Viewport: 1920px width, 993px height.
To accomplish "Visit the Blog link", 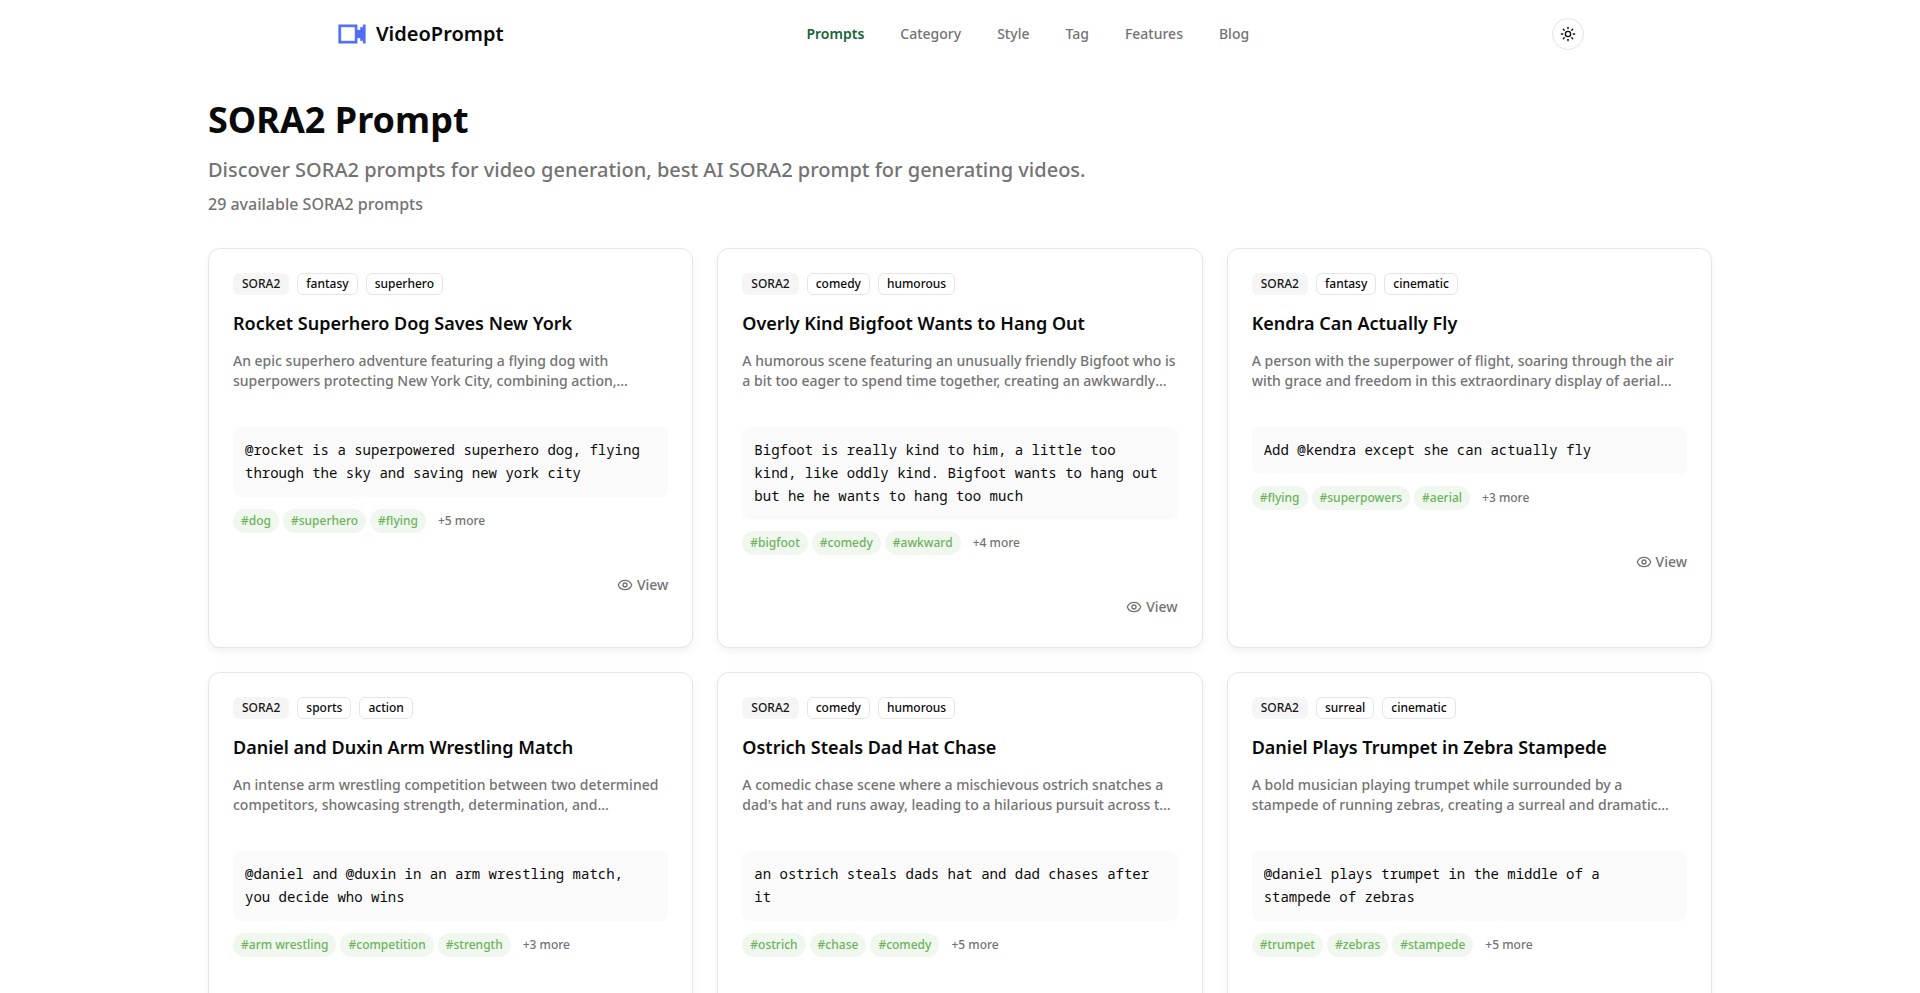I will point(1233,34).
